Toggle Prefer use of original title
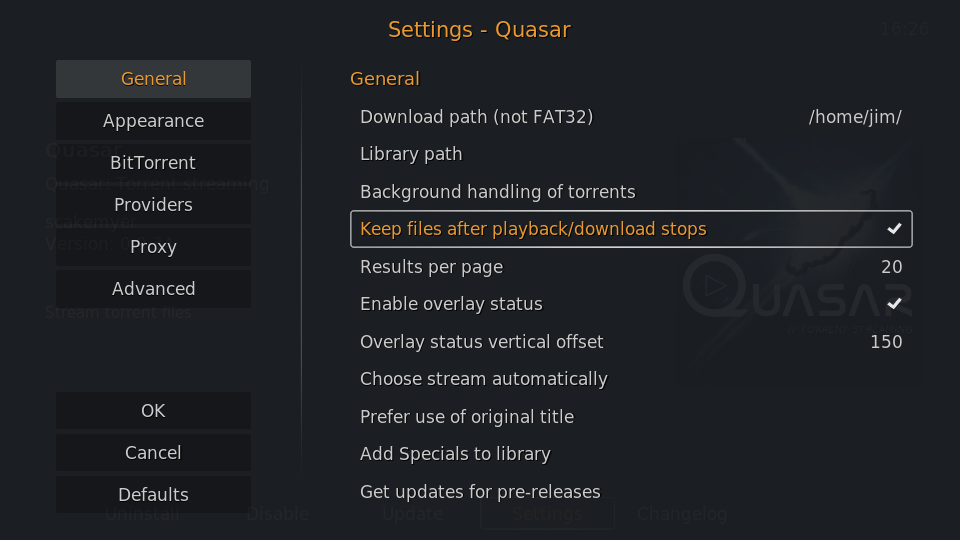Image resolution: width=960 pixels, height=540 pixels. (631, 417)
